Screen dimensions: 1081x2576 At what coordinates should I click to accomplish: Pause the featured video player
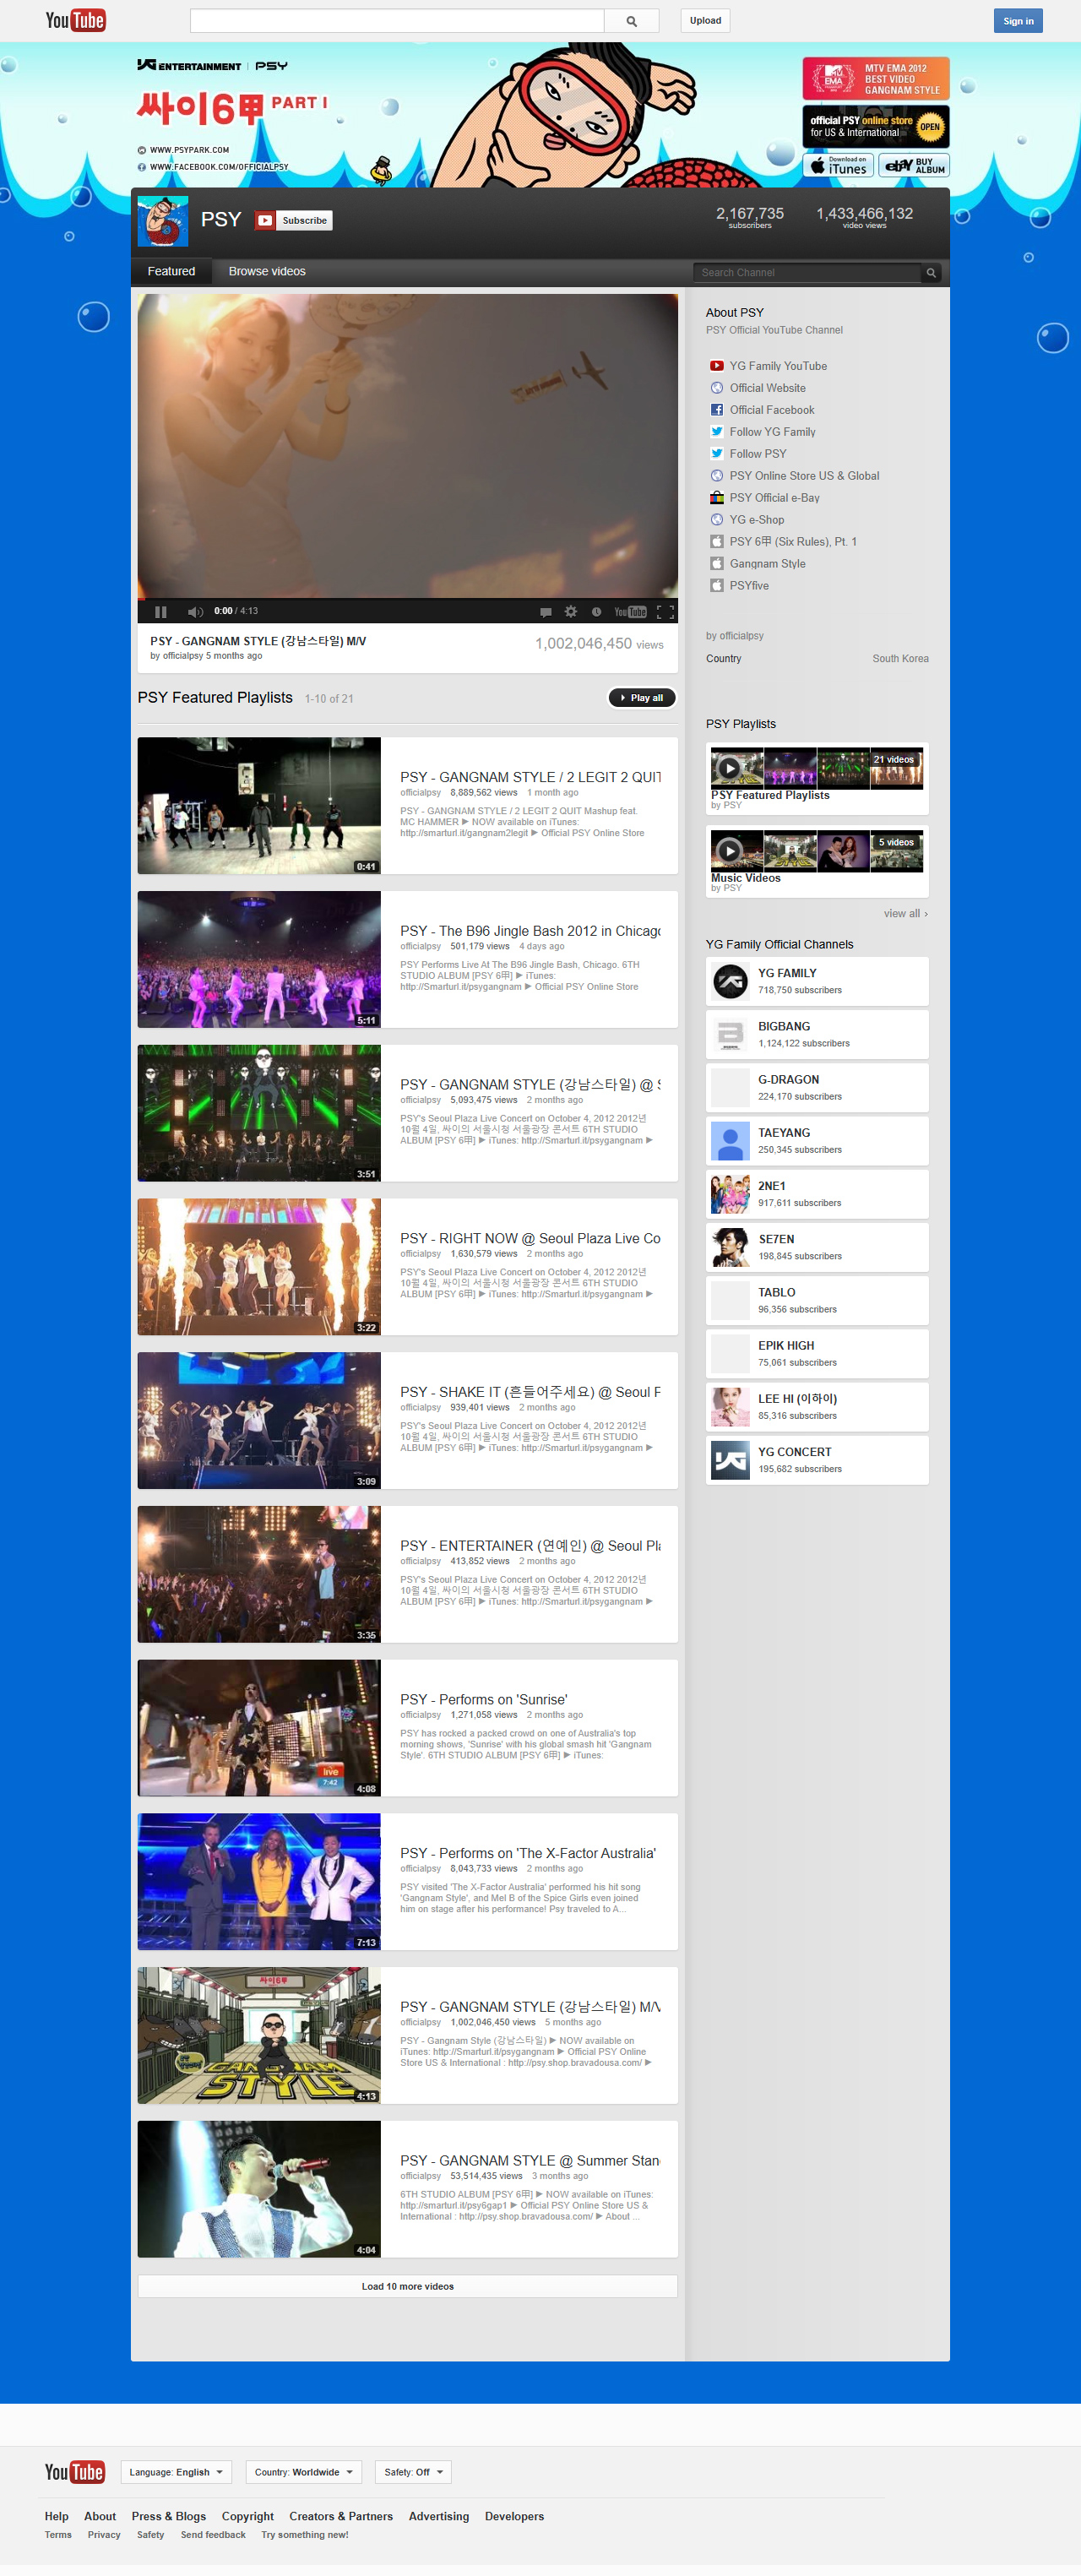coord(160,611)
